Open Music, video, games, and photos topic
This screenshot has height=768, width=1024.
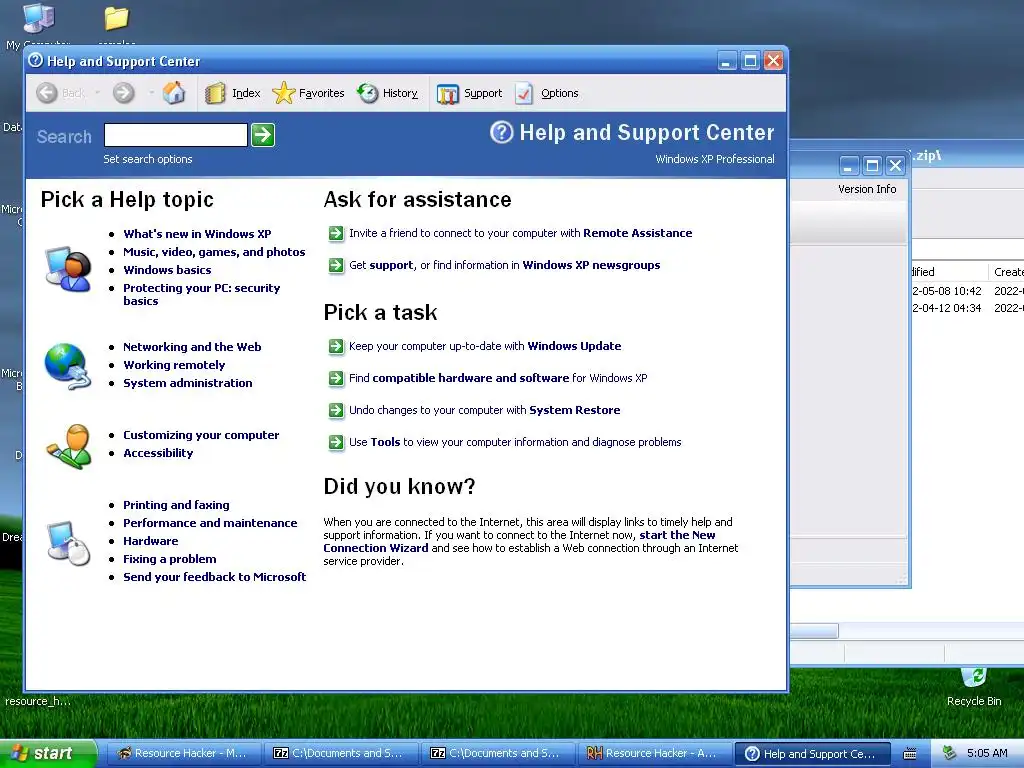(214, 252)
